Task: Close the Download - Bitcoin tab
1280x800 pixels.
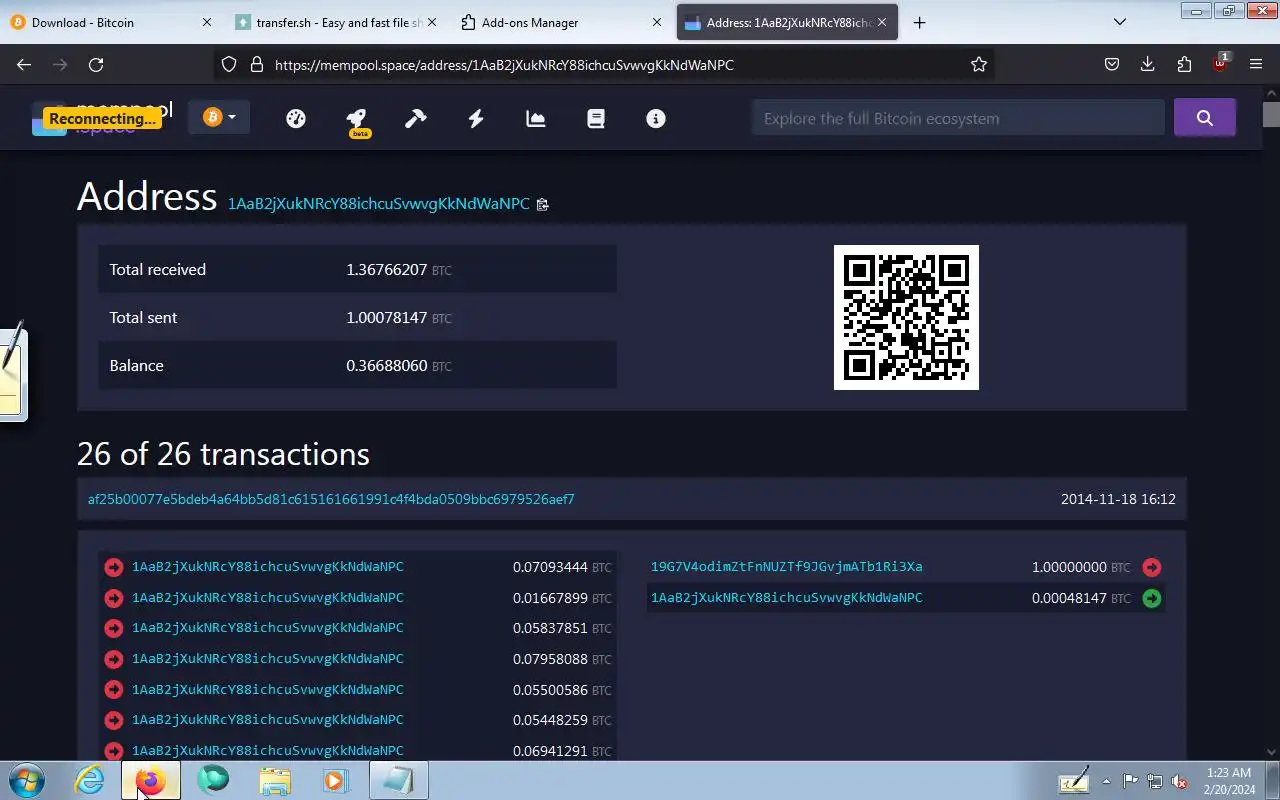Action: point(207,22)
